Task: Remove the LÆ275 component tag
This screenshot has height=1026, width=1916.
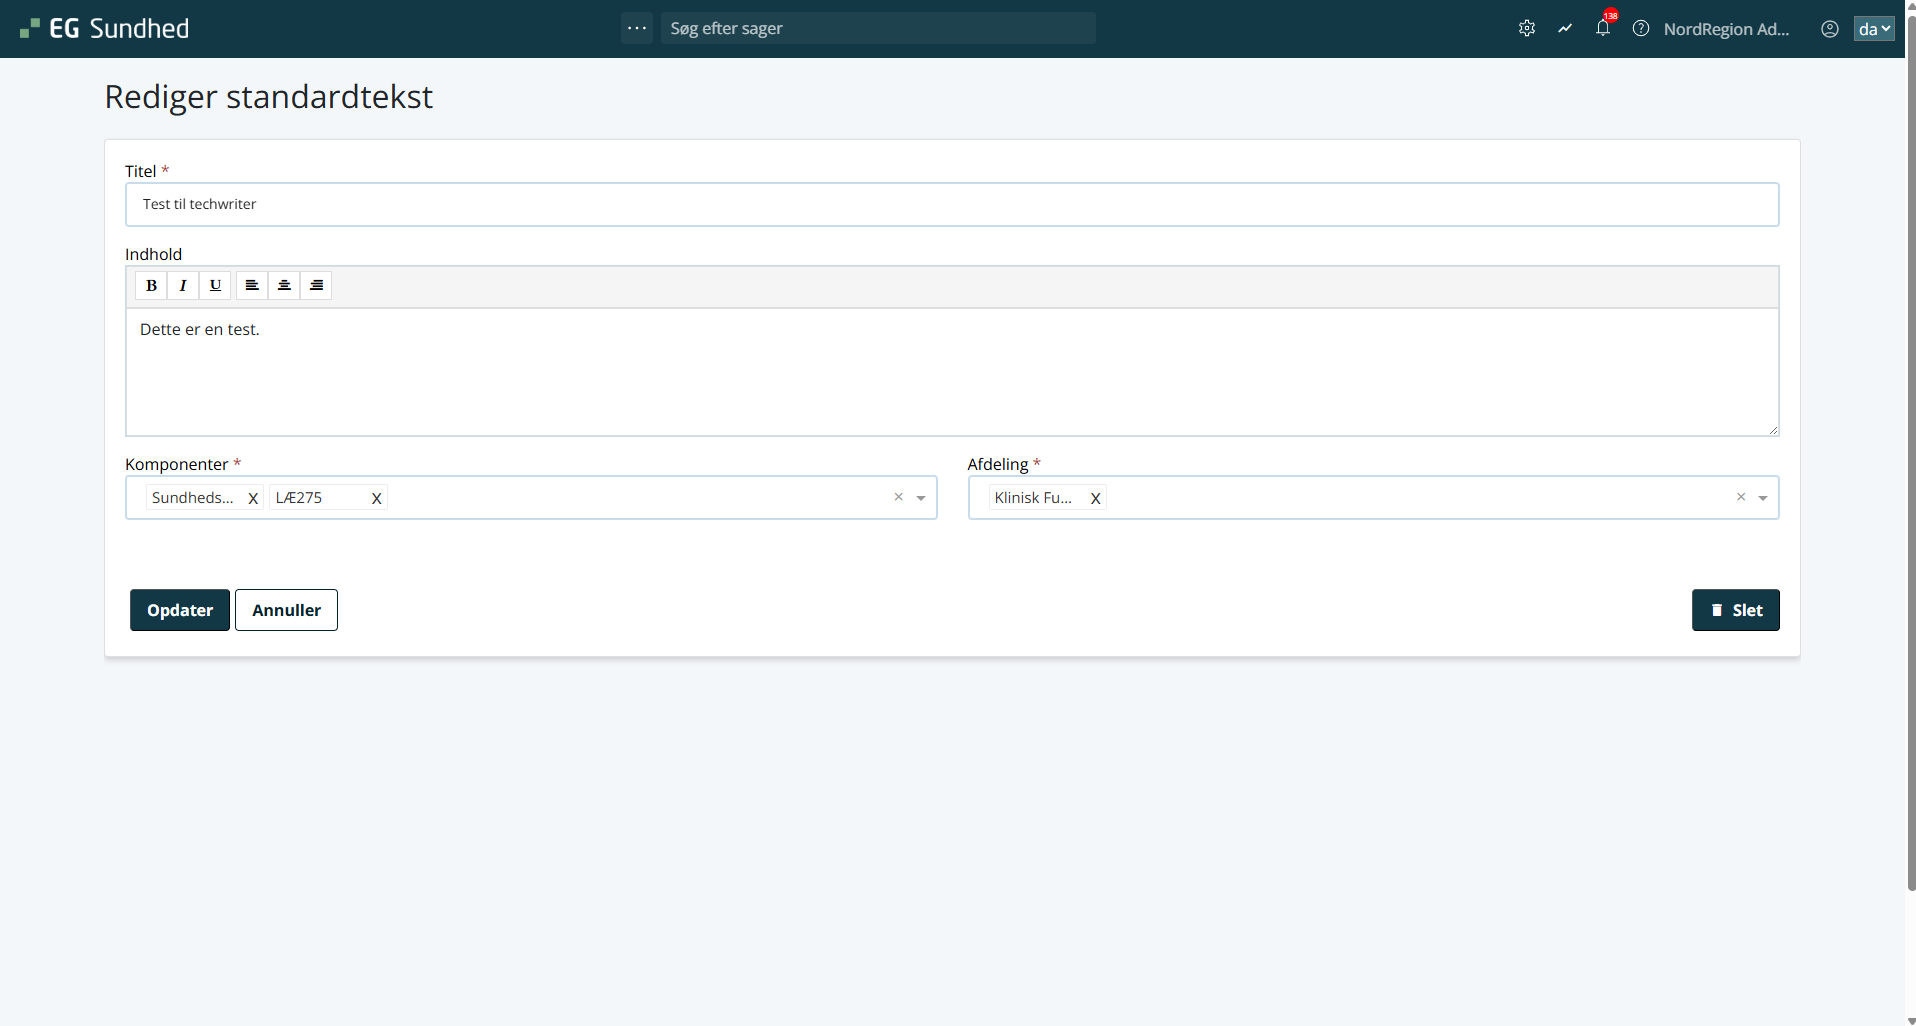Action: point(376,498)
